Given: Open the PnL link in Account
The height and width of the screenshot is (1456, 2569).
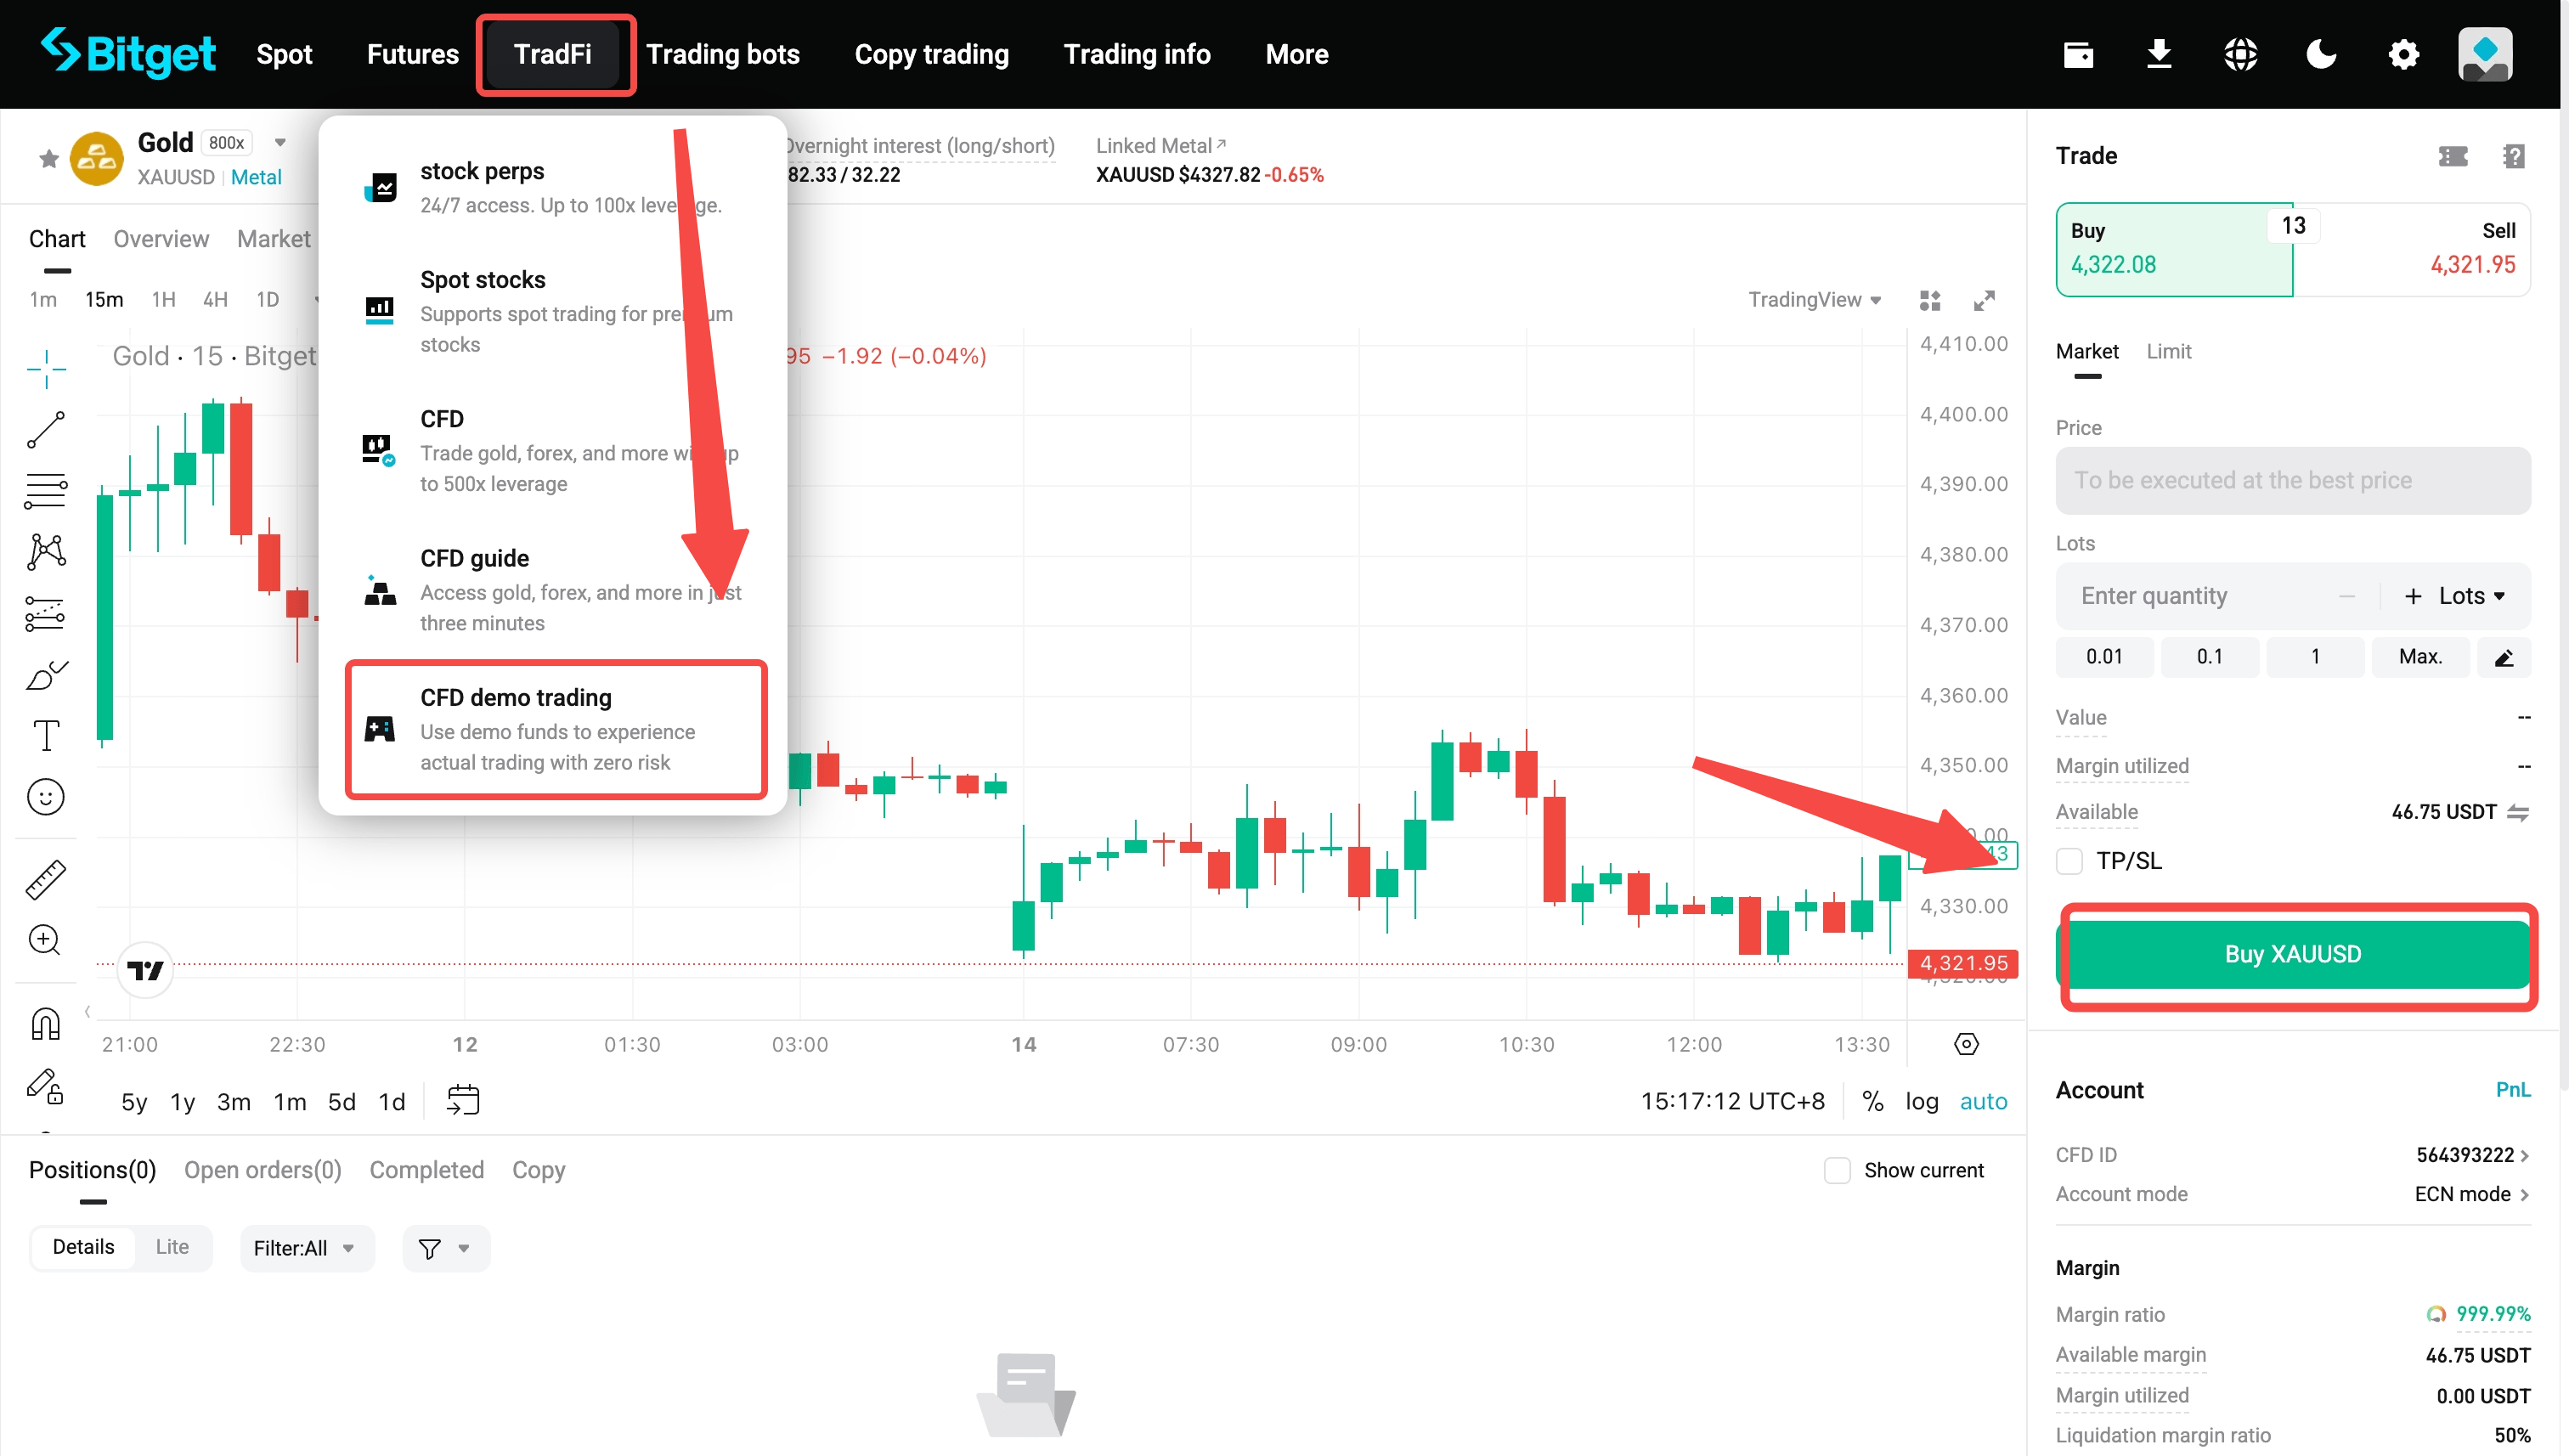Looking at the screenshot, I should point(2512,1089).
